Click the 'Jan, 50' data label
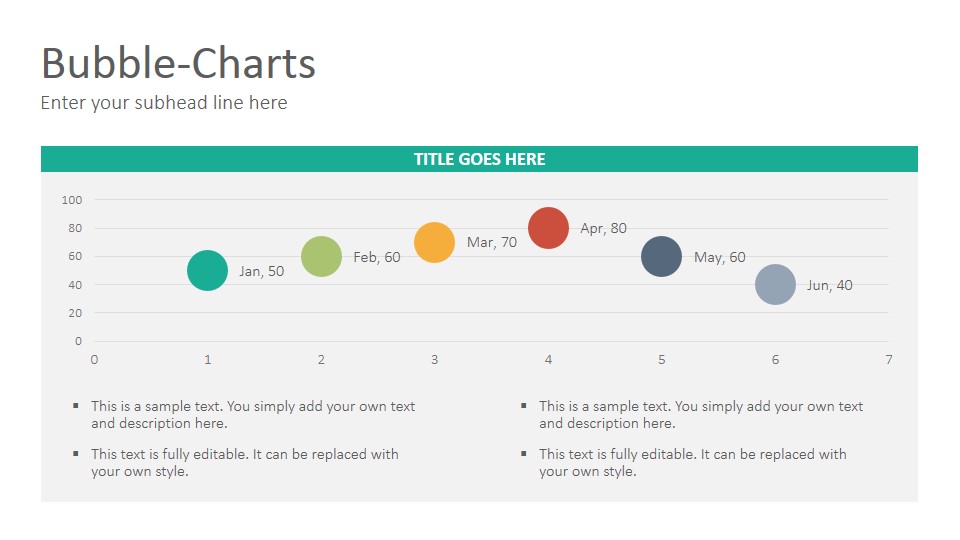 click(261, 271)
